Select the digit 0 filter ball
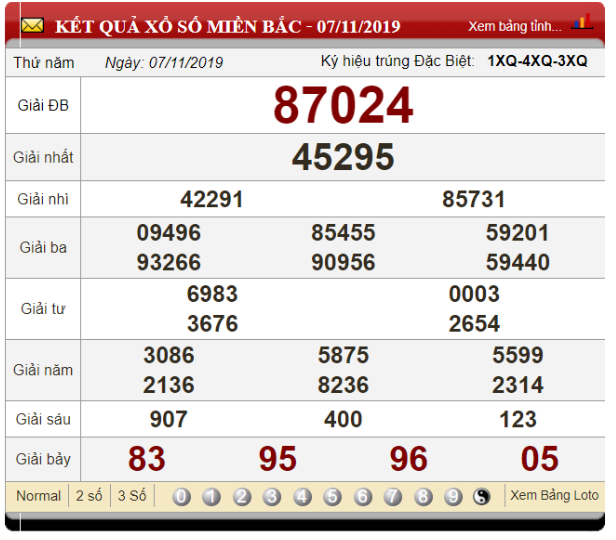The image size is (616, 540). click(x=181, y=496)
